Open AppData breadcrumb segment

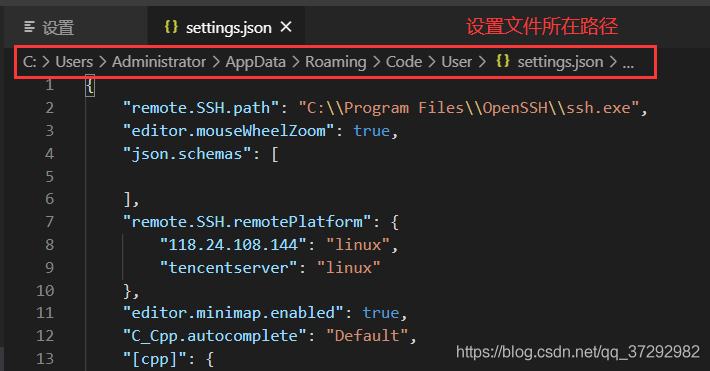click(255, 62)
